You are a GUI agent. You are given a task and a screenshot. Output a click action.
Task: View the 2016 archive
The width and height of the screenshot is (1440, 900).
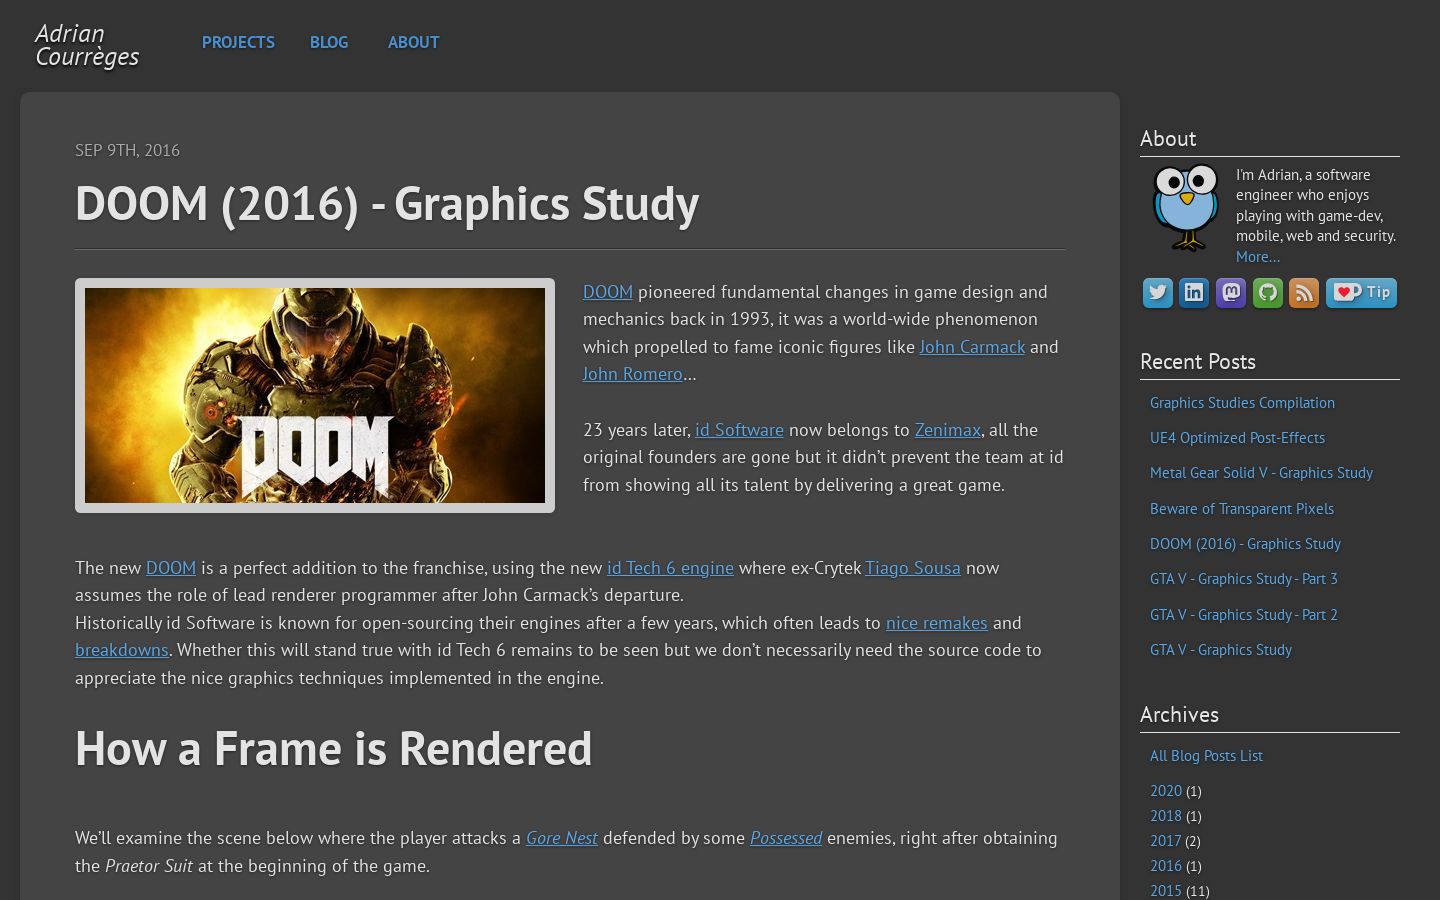1166,866
